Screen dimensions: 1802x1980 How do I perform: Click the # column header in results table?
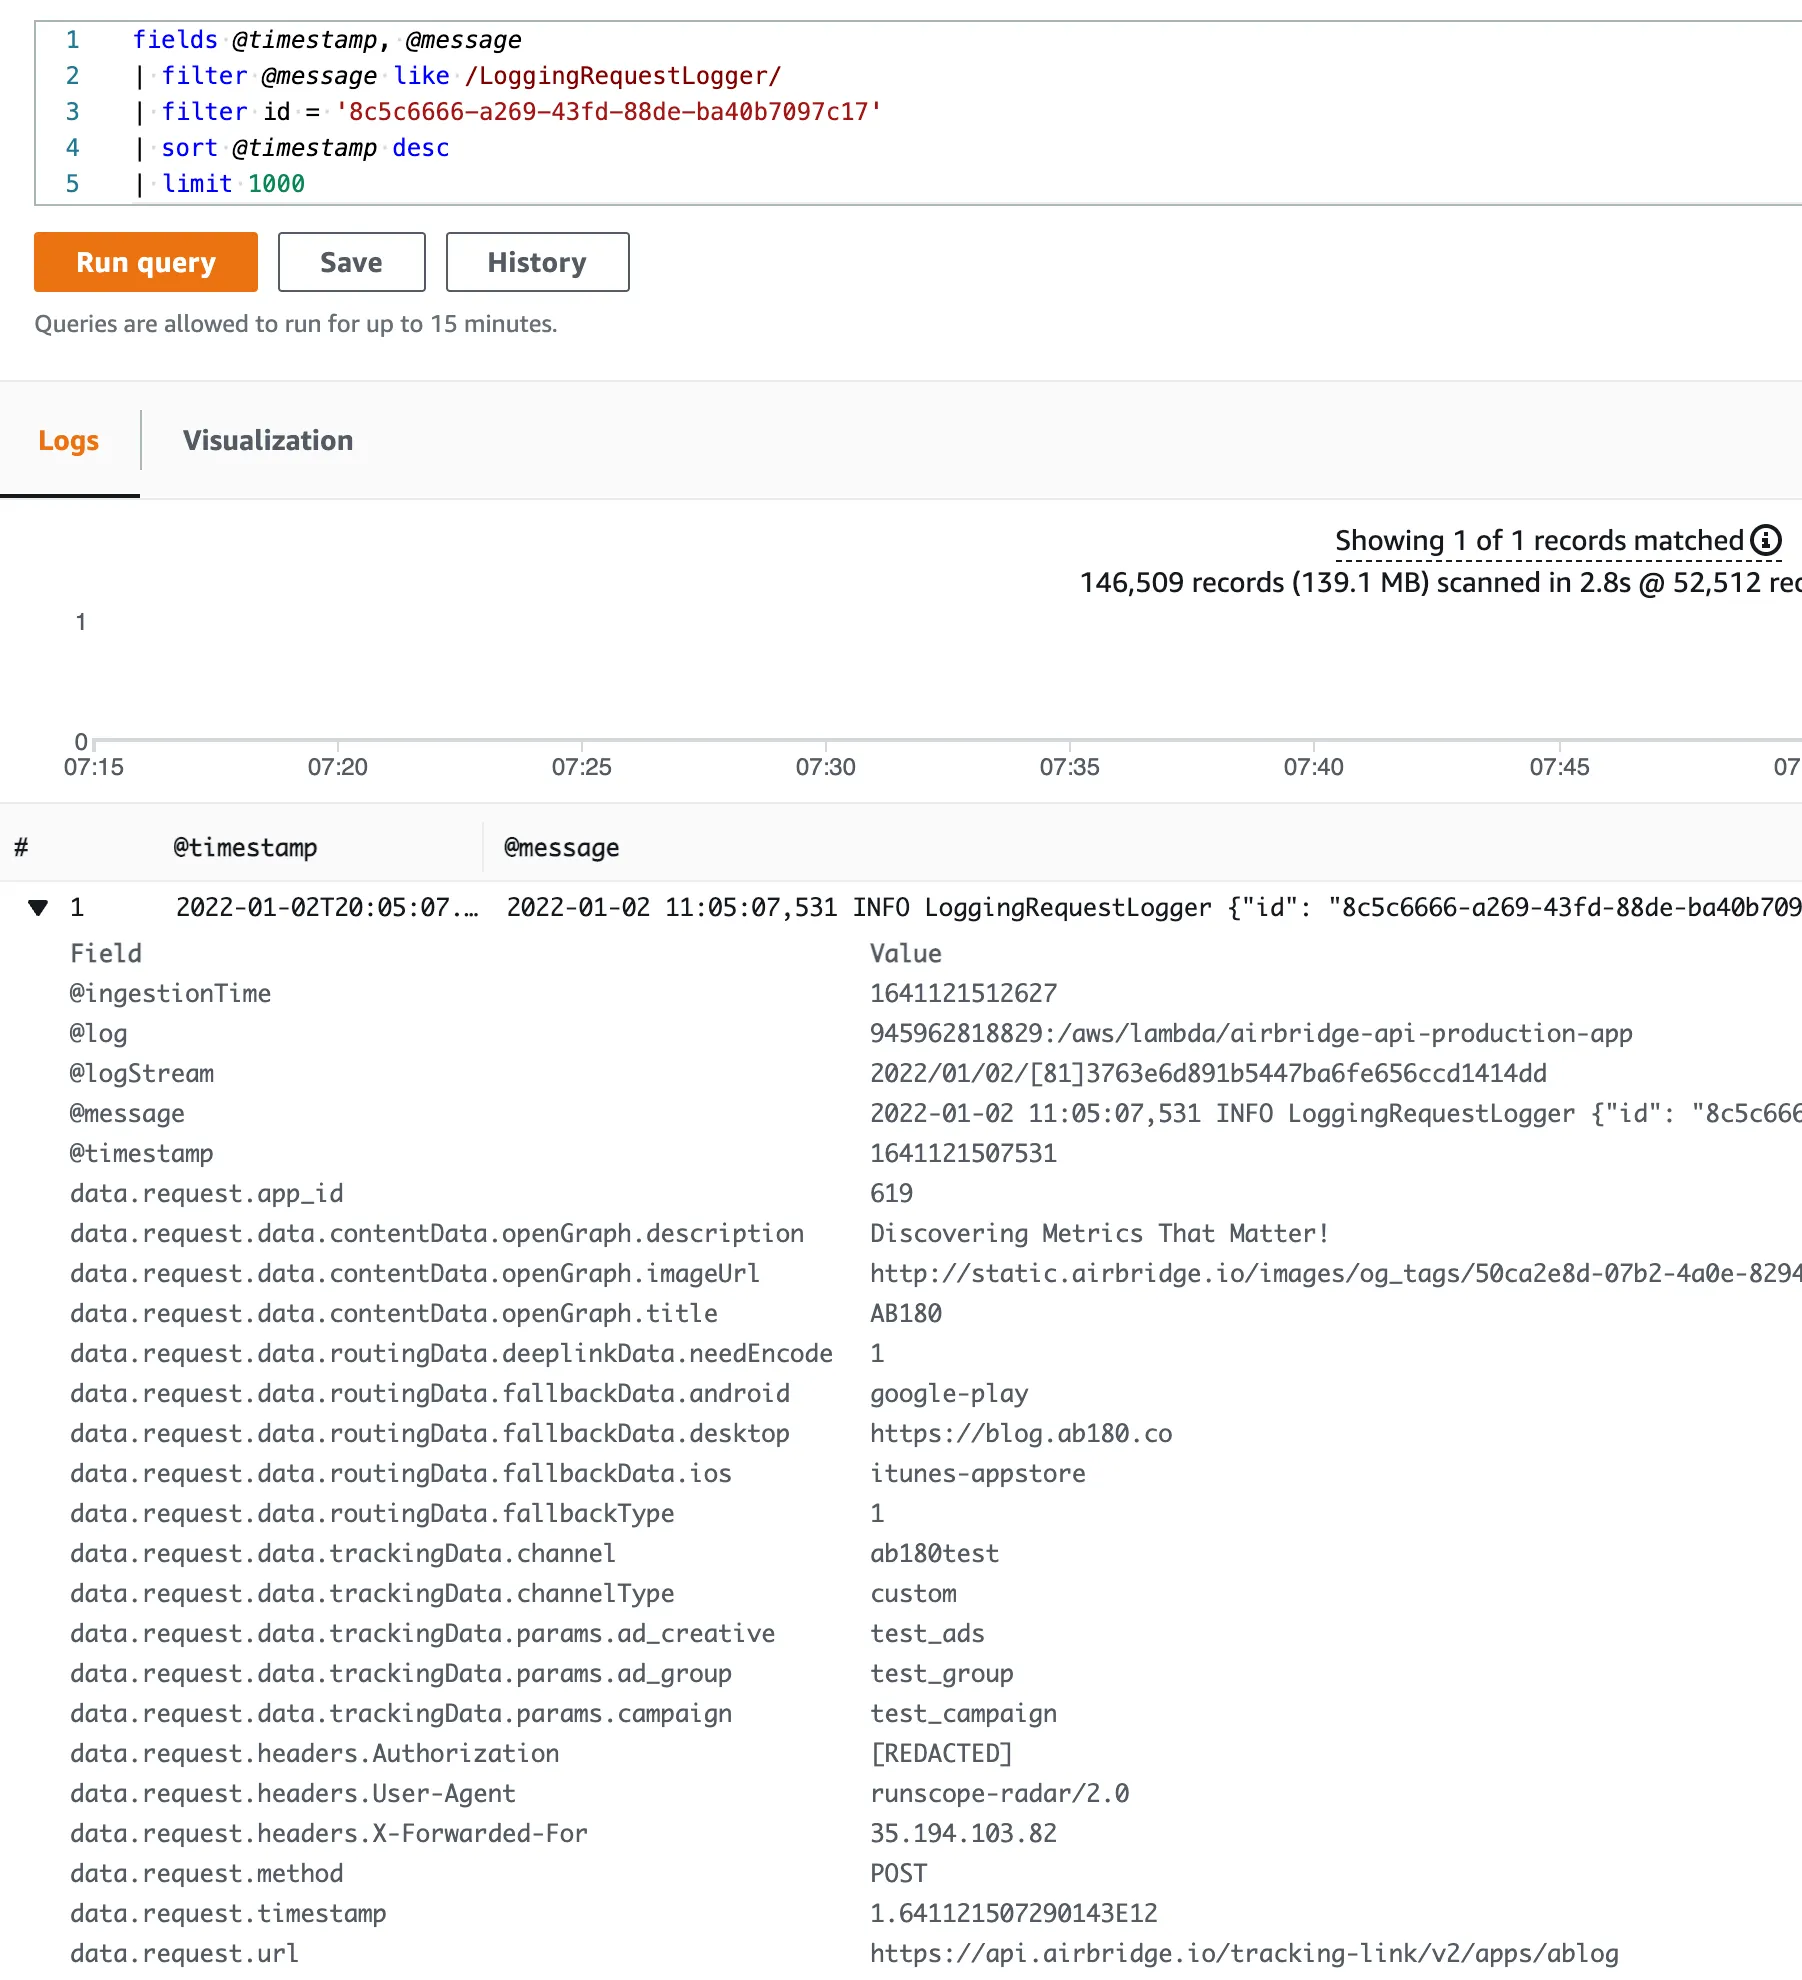(x=21, y=847)
